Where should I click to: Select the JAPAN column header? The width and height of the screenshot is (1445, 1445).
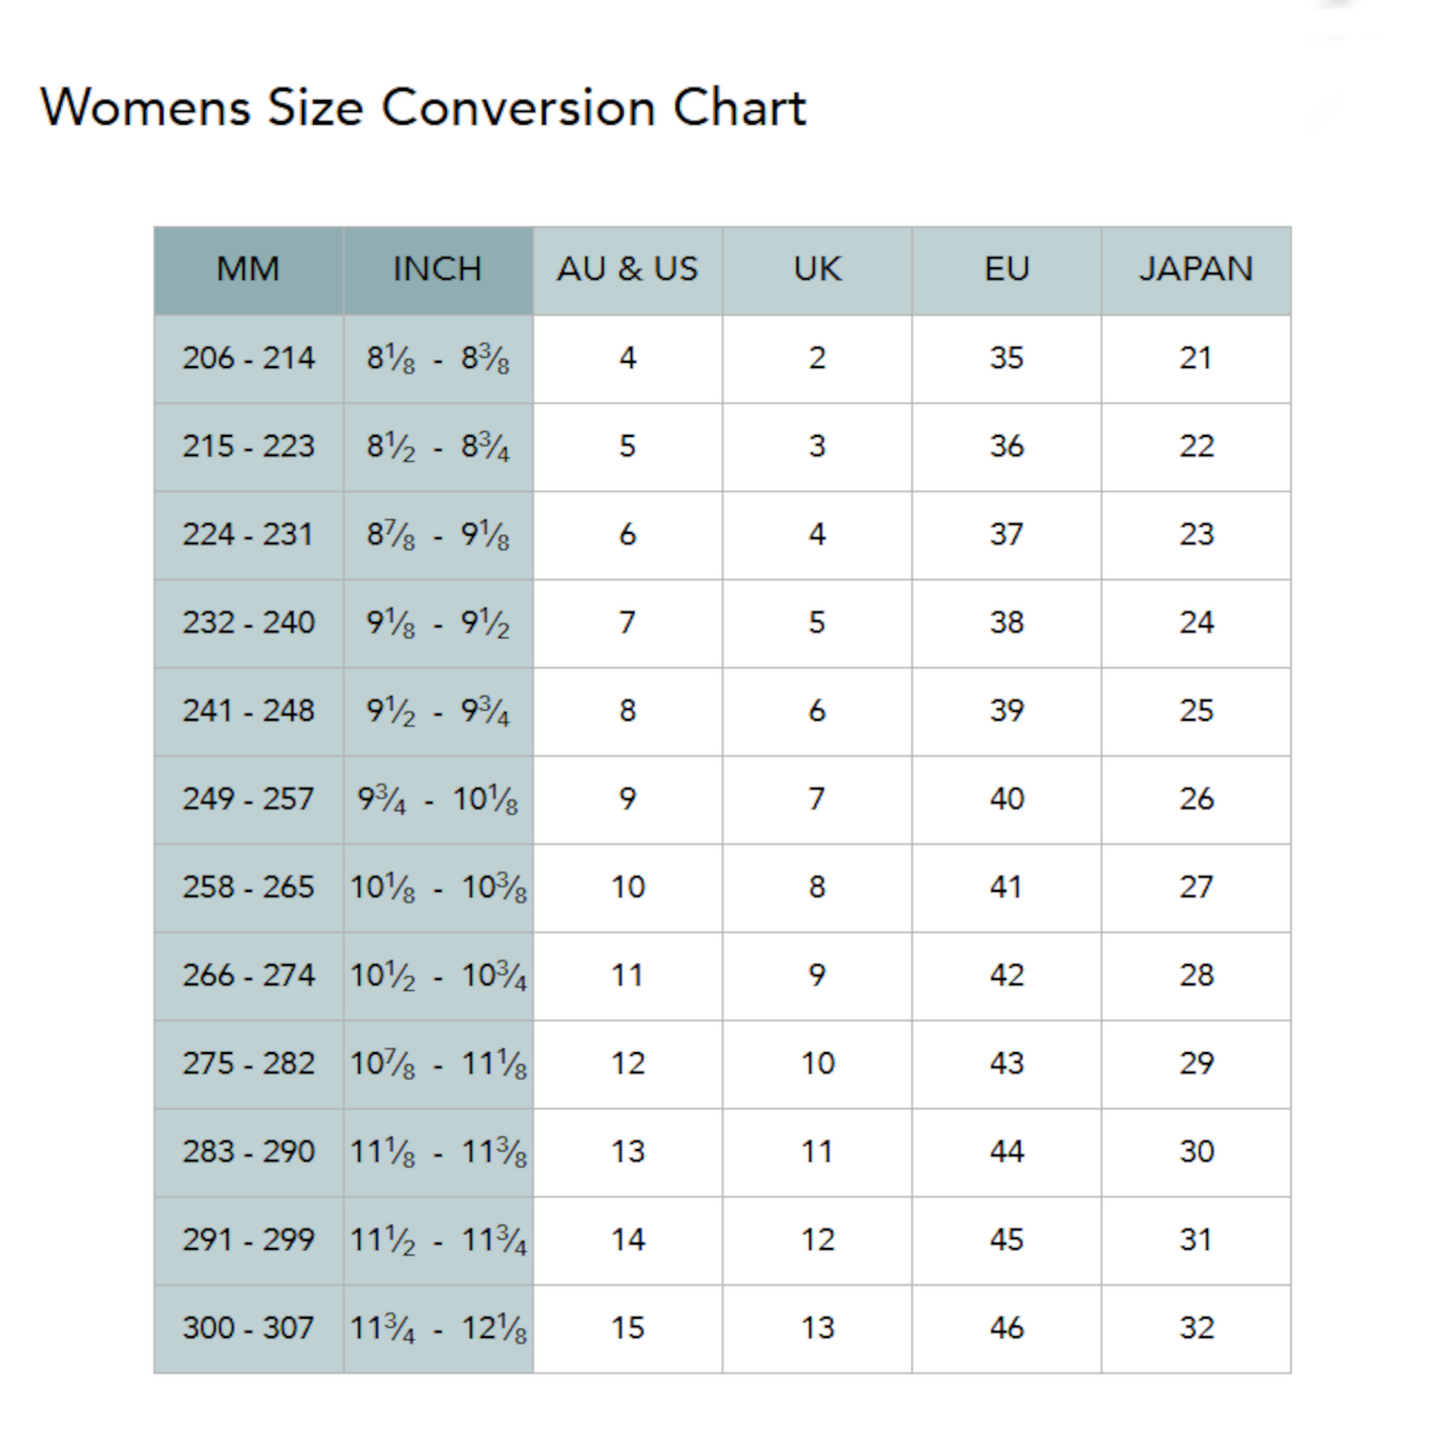[x=1196, y=270]
